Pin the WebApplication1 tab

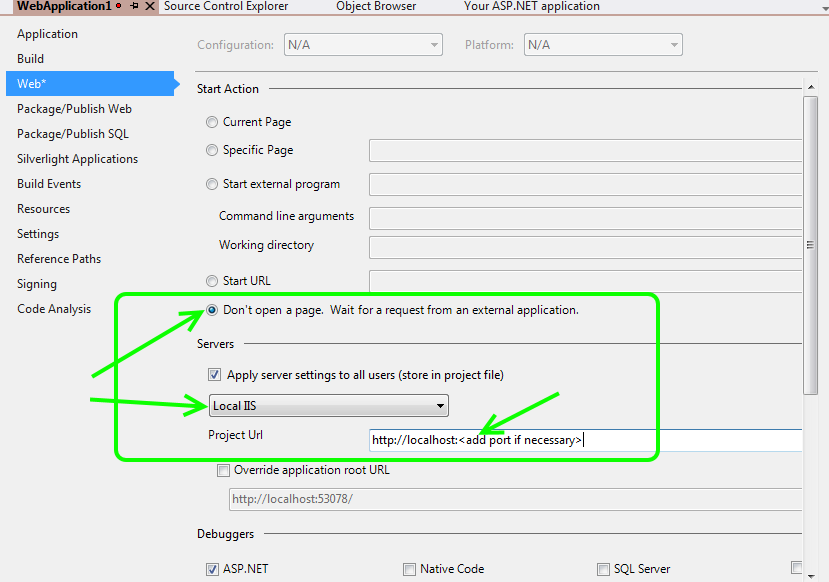point(134,6)
